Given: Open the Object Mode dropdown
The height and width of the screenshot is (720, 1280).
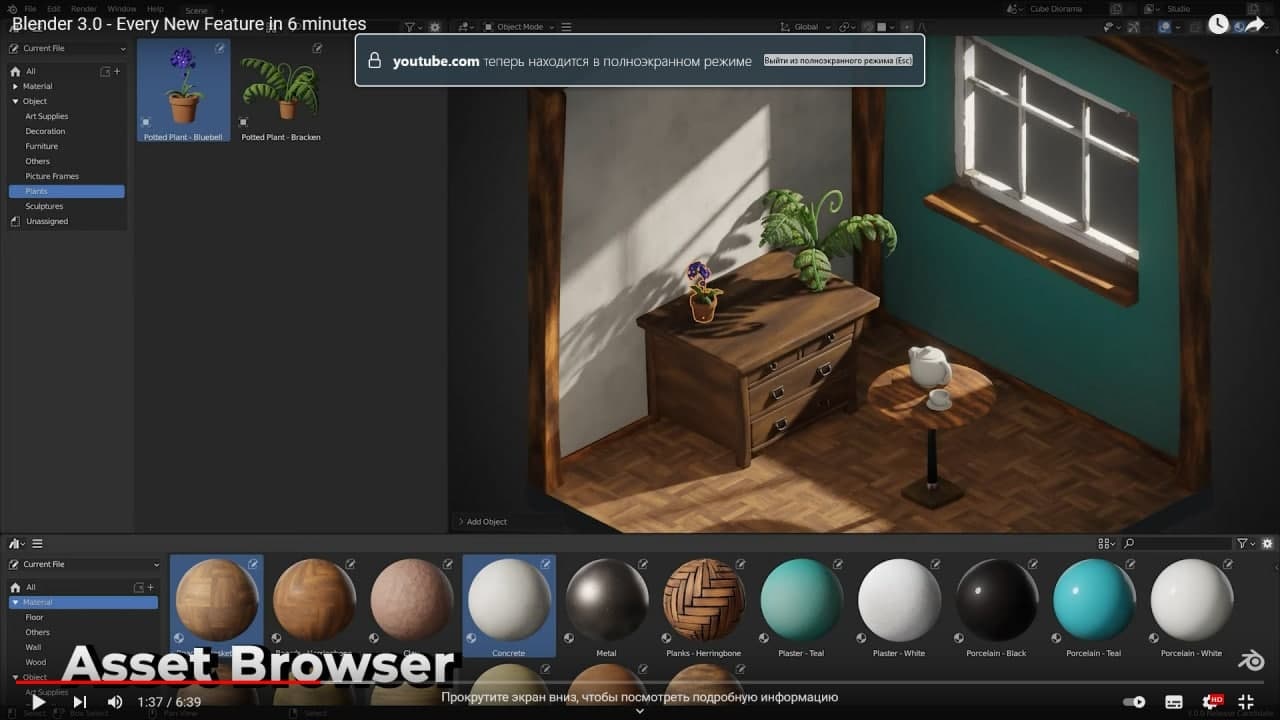Looking at the screenshot, I should click(x=521, y=27).
